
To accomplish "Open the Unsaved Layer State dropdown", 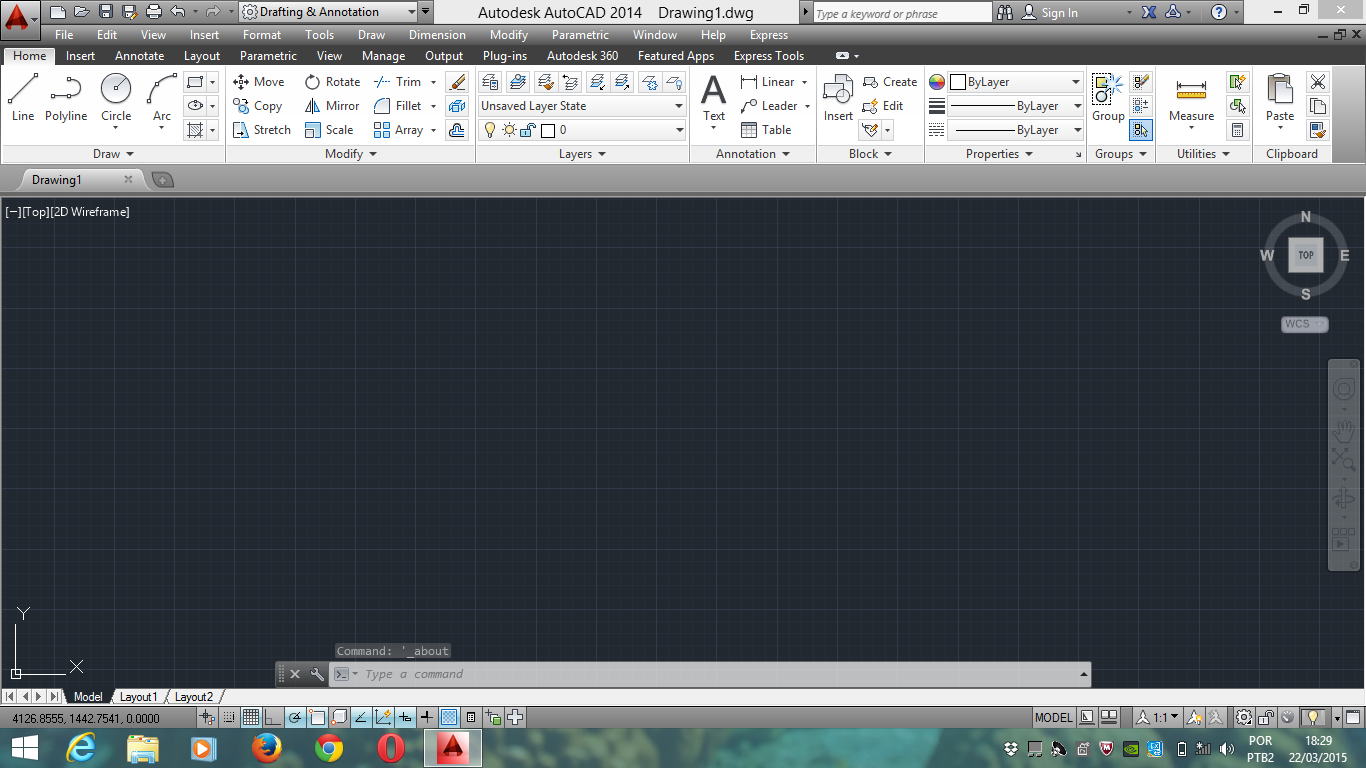I will pyautogui.click(x=582, y=106).
